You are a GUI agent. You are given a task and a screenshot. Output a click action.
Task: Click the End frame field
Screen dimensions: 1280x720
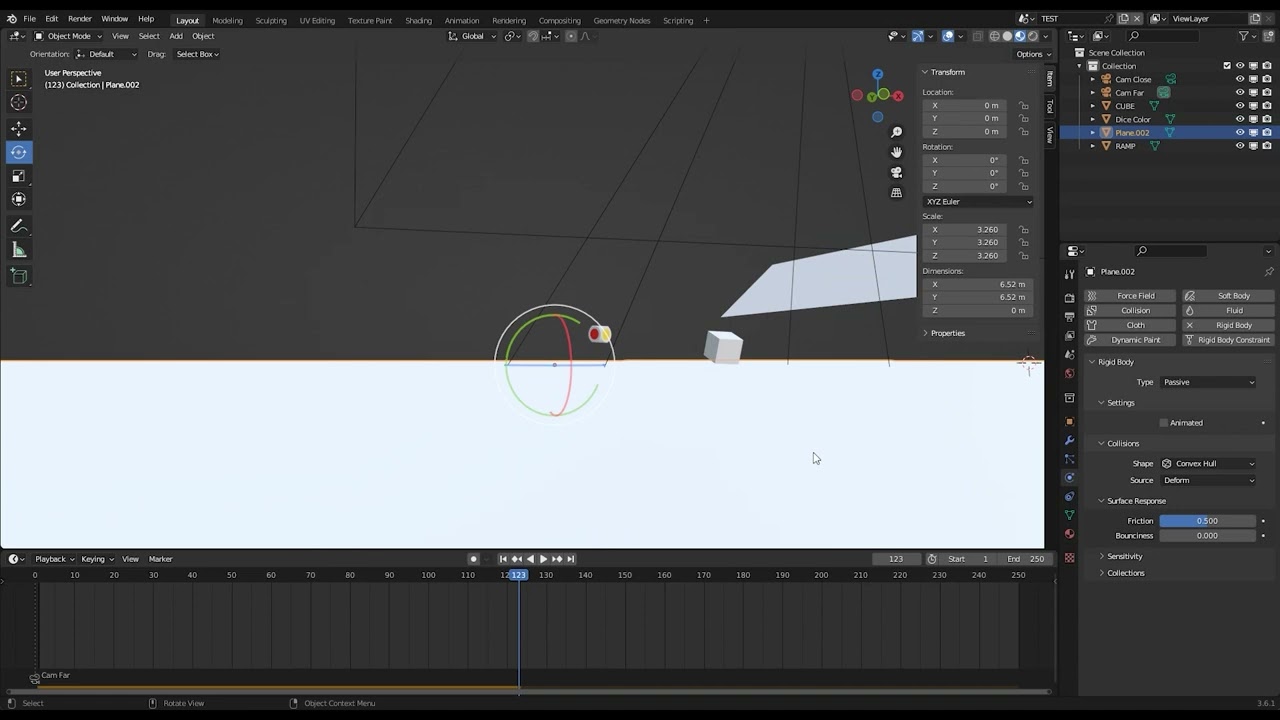tap(1025, 559)
